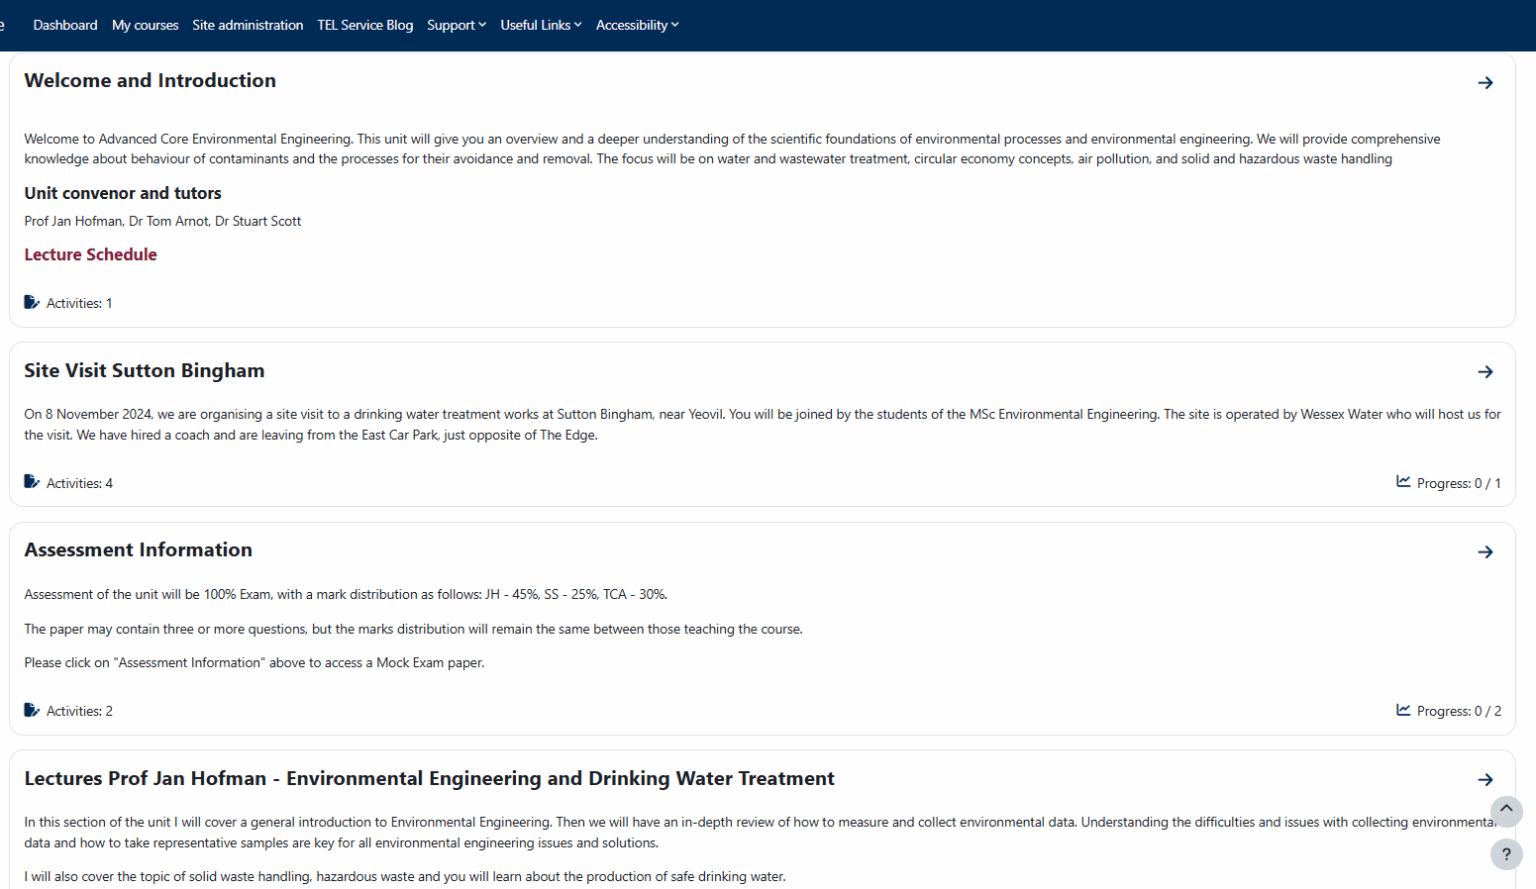Open the Welcome and Introduction section arrow
This screenshot has width=1536, height=889.
pyautogui.click(x=1486, y=83)
